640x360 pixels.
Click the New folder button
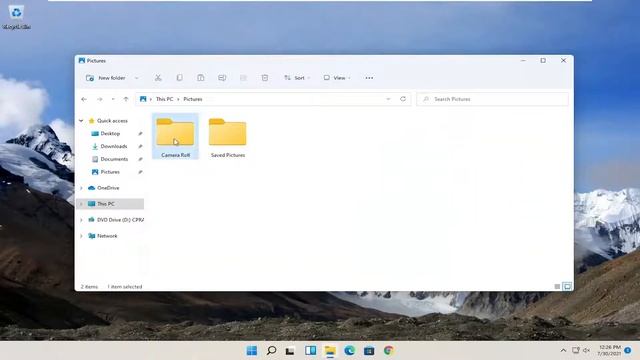tap(105, 78)
